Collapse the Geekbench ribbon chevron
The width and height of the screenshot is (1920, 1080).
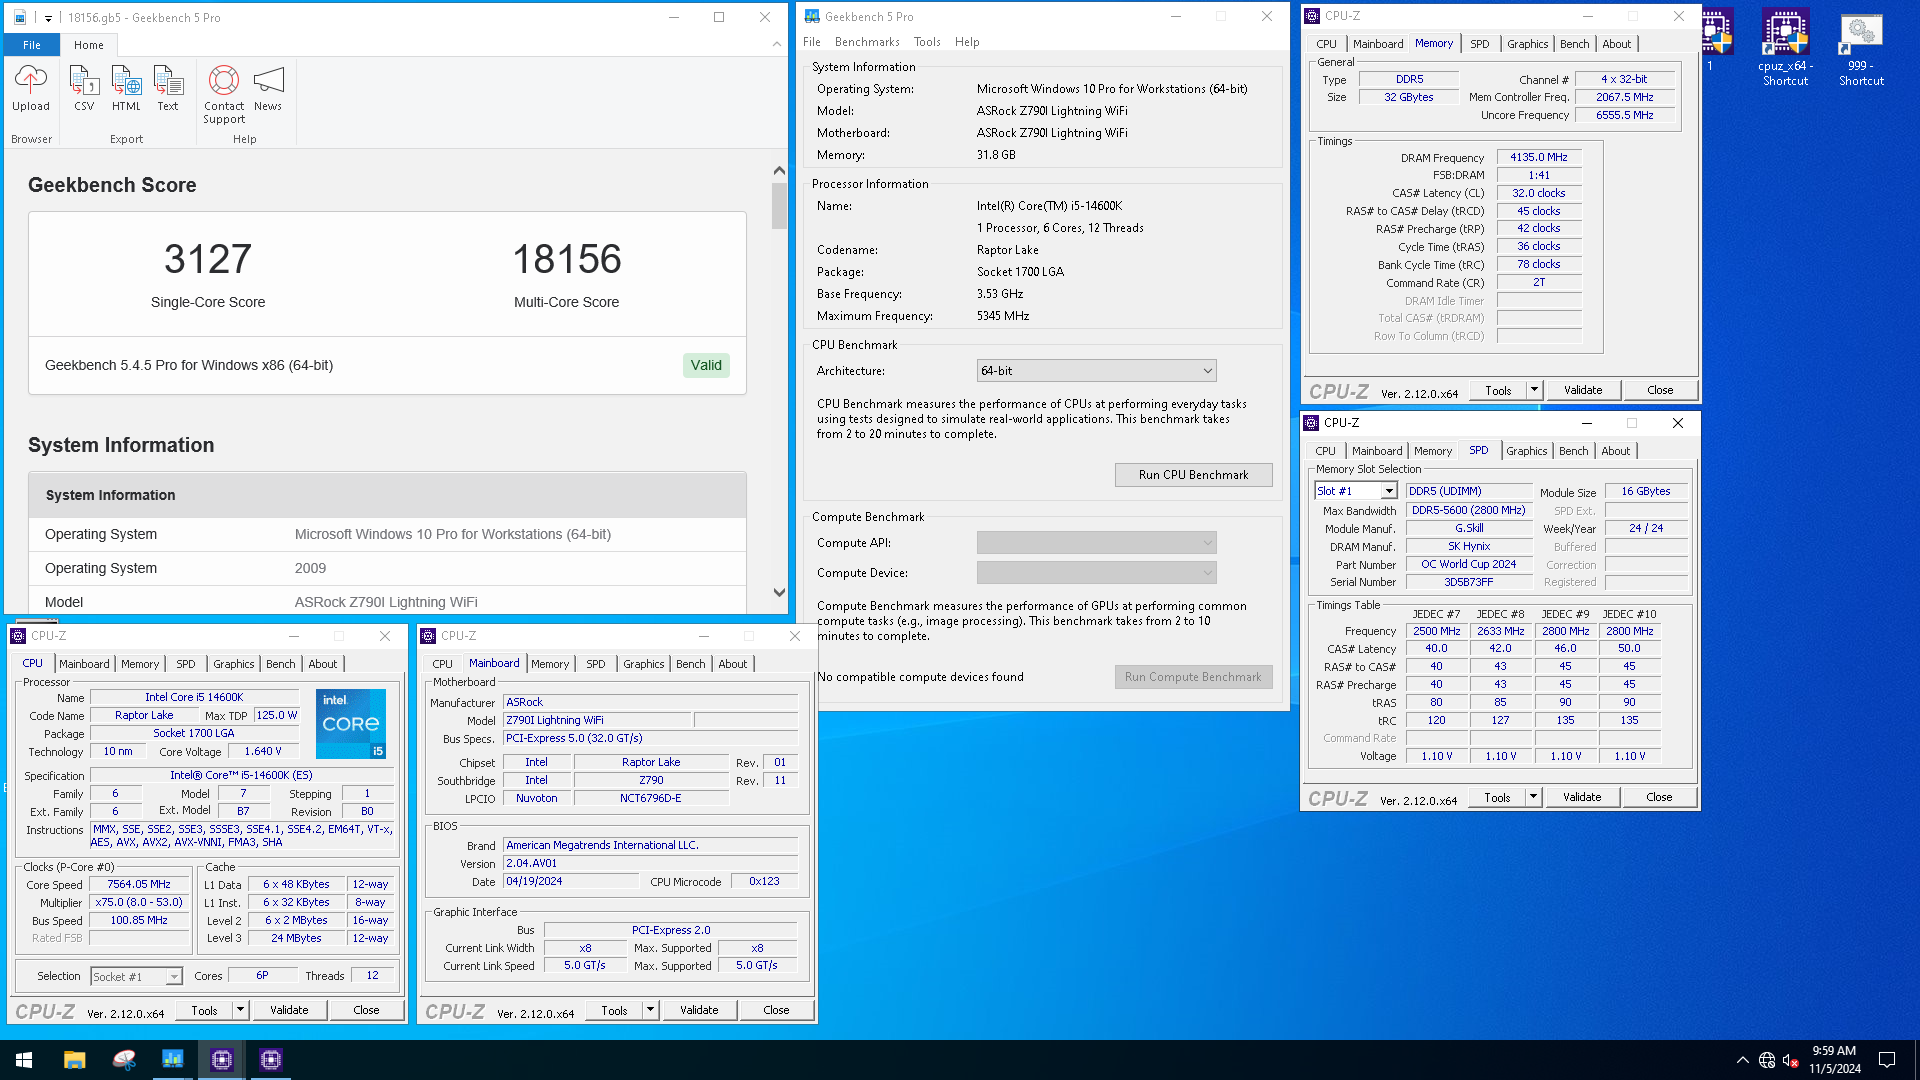(777, 44)
